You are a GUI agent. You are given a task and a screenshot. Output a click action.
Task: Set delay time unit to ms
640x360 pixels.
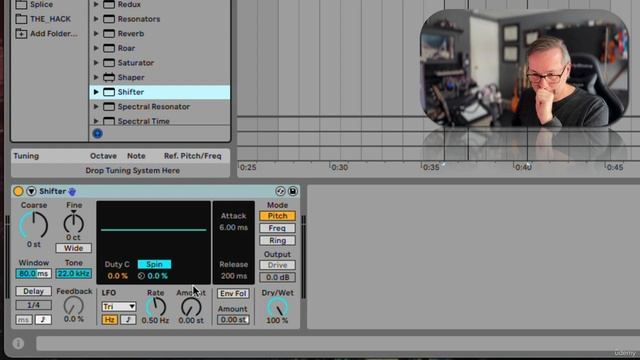pyautogui.click(x=24, y=320)
